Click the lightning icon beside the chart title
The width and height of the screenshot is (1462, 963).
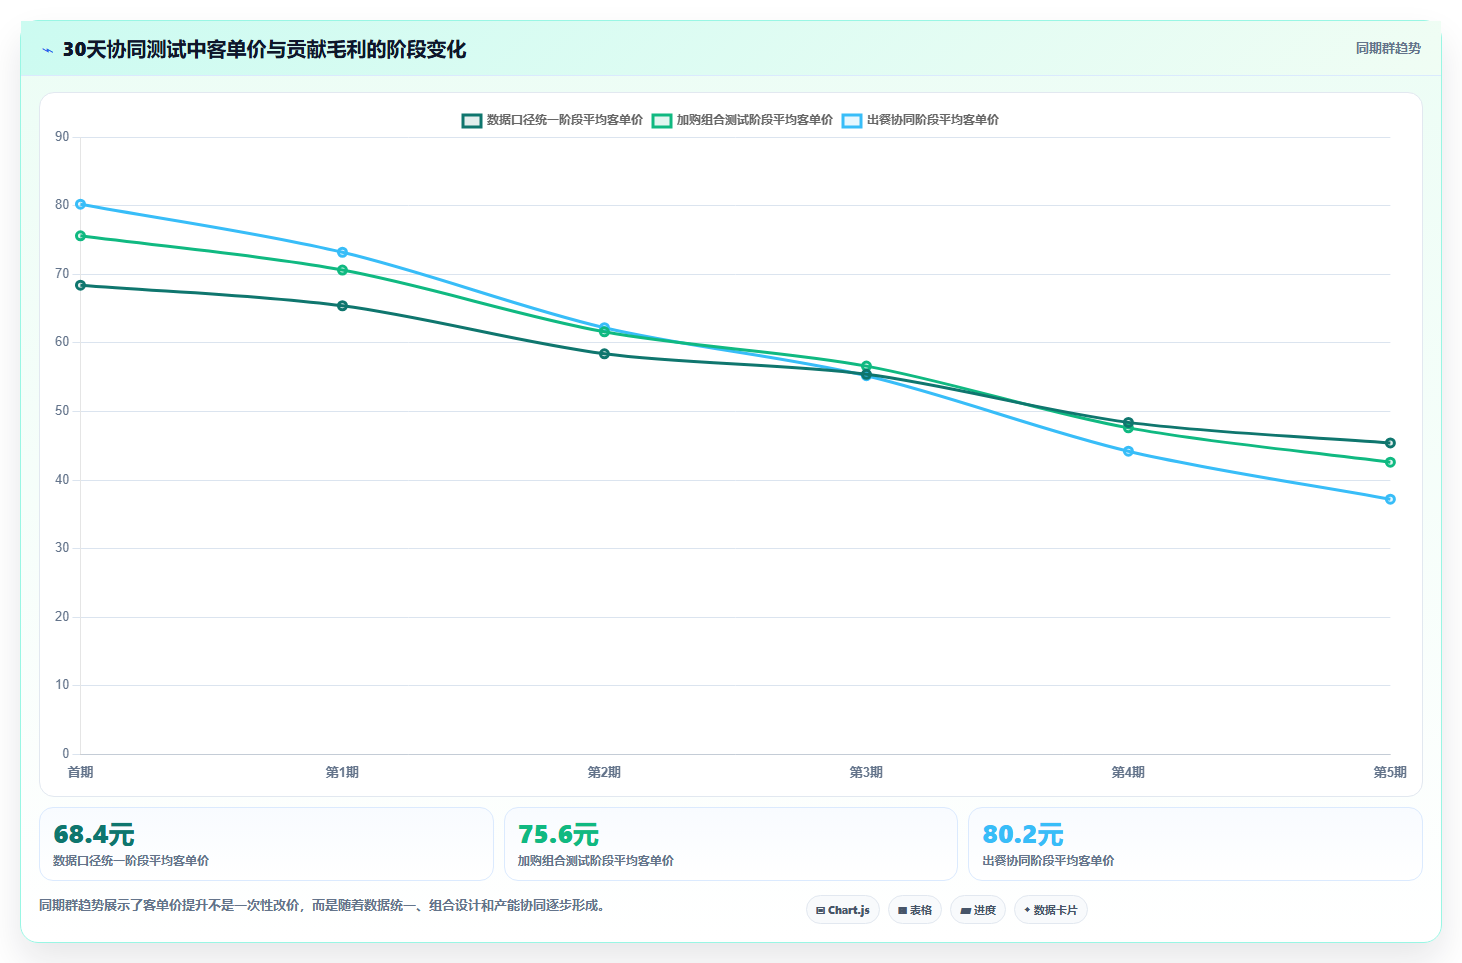pyautogui.click(x=47, y=50)
